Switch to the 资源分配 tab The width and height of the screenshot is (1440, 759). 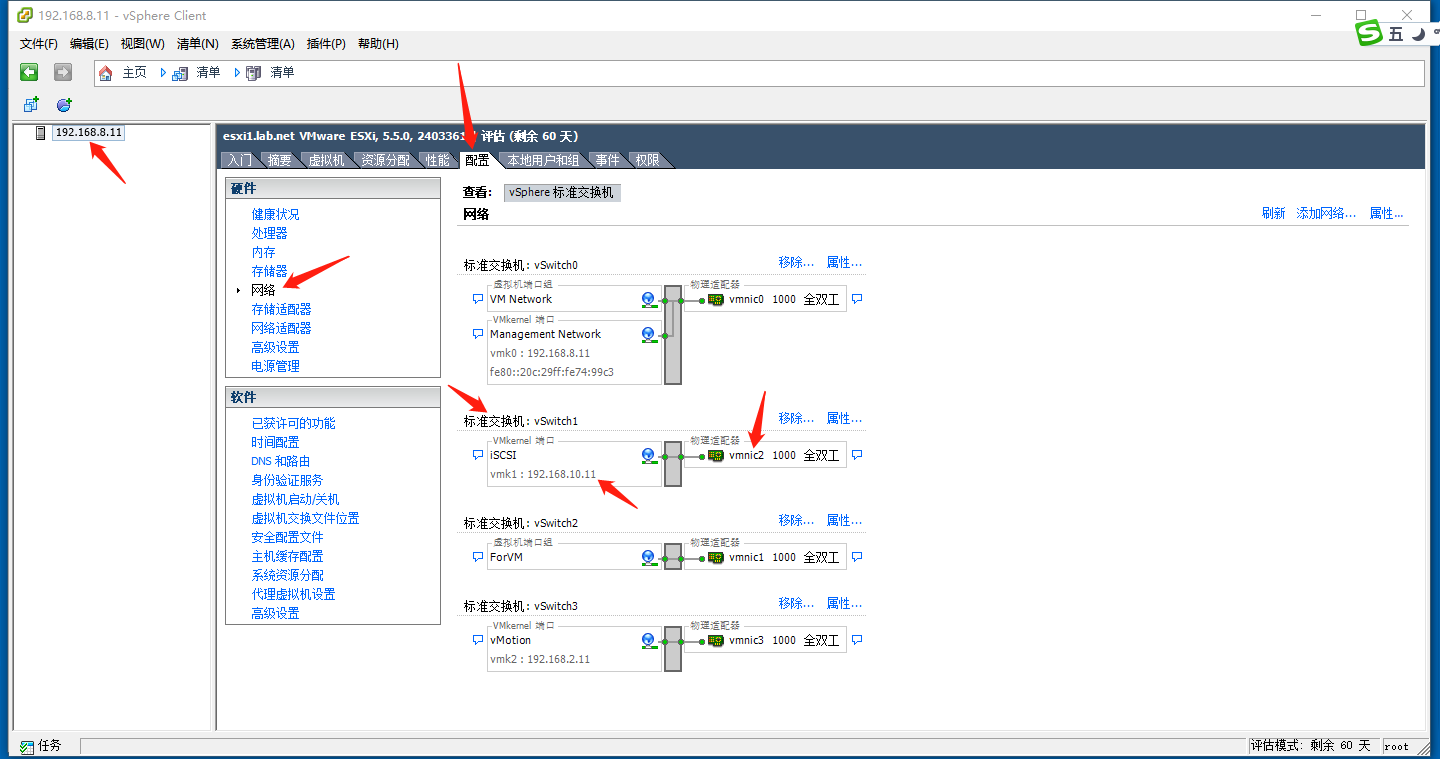pos(386,160)
